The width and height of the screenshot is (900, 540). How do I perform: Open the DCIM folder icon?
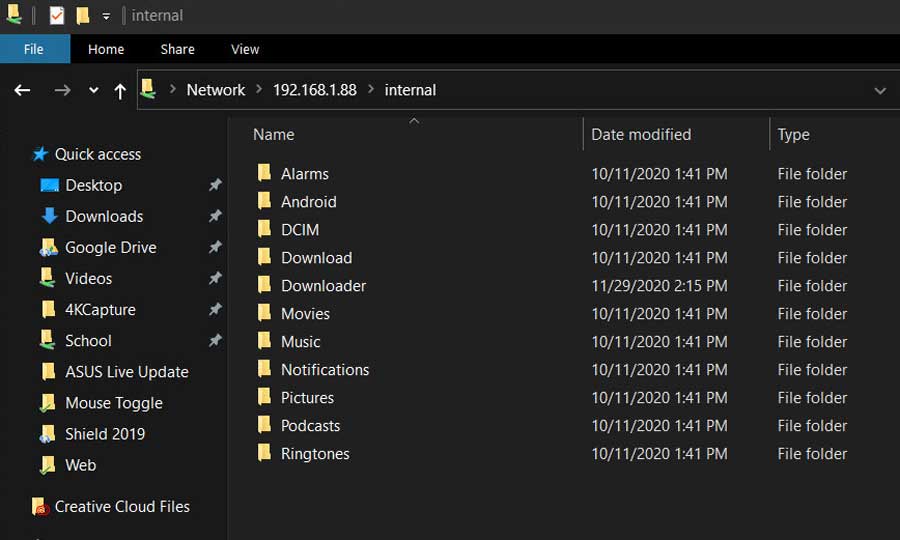264,229
